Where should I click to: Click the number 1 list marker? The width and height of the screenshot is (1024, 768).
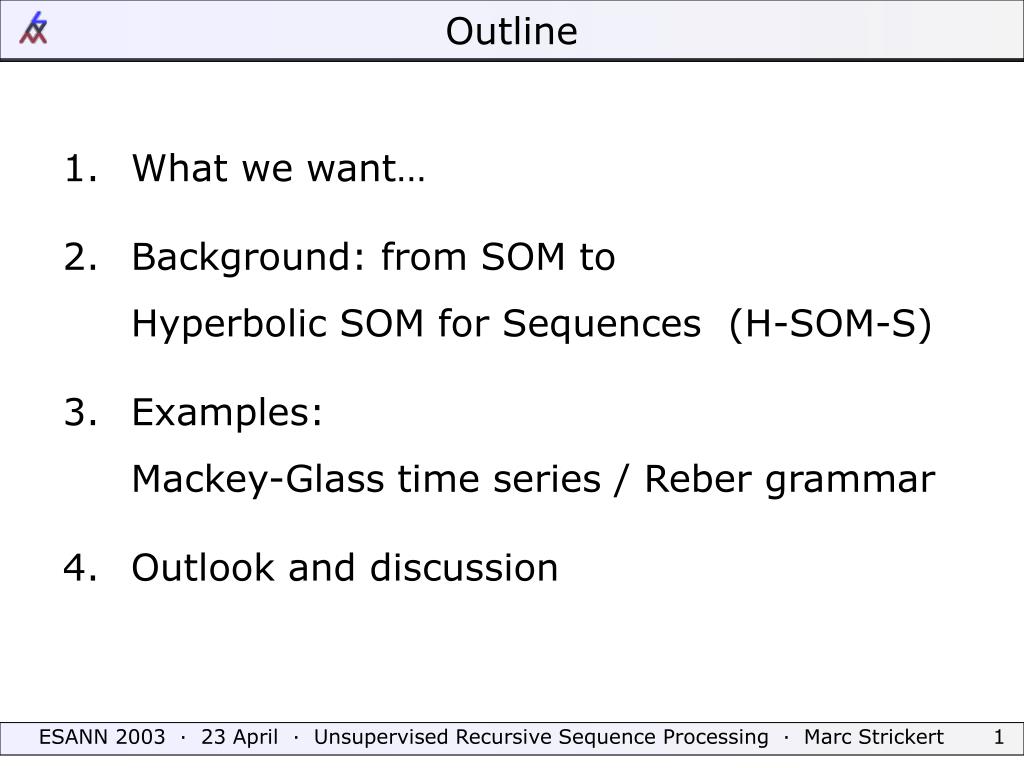pyautogui.click(x=80, y=168)
